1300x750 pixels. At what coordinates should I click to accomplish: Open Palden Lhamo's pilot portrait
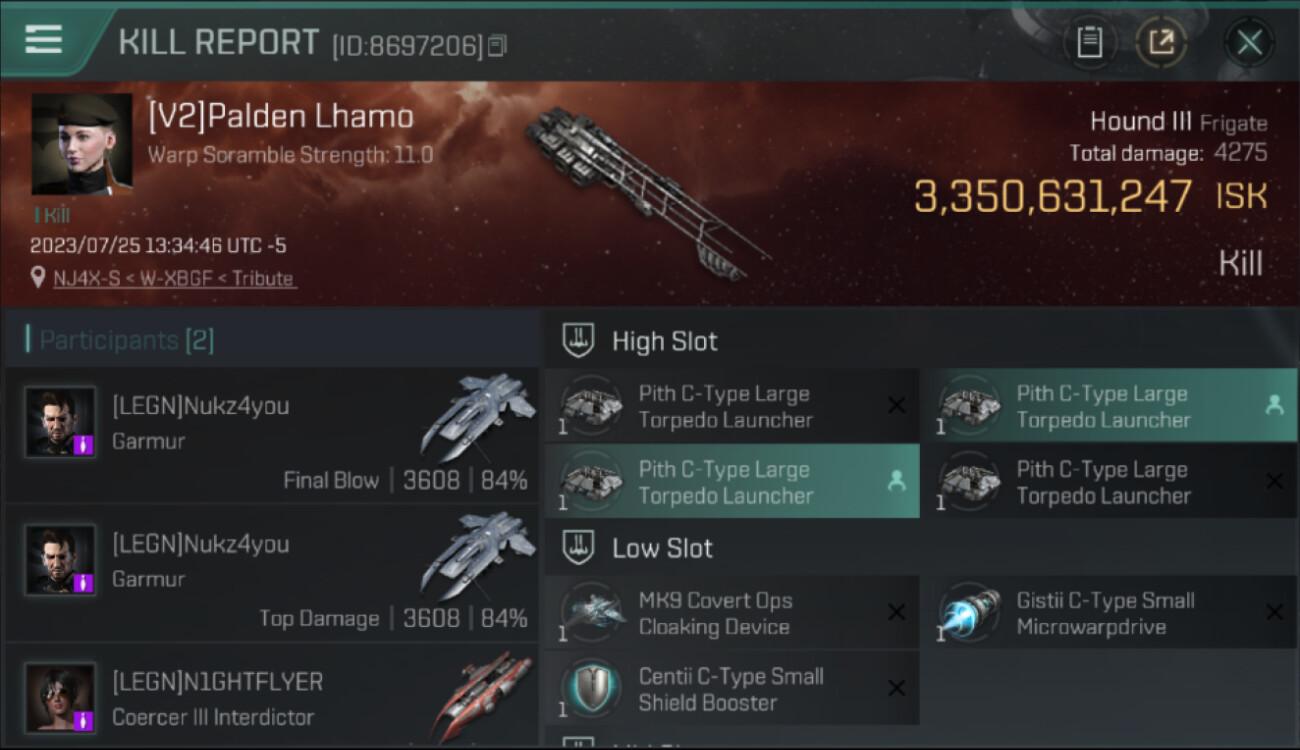82,144
